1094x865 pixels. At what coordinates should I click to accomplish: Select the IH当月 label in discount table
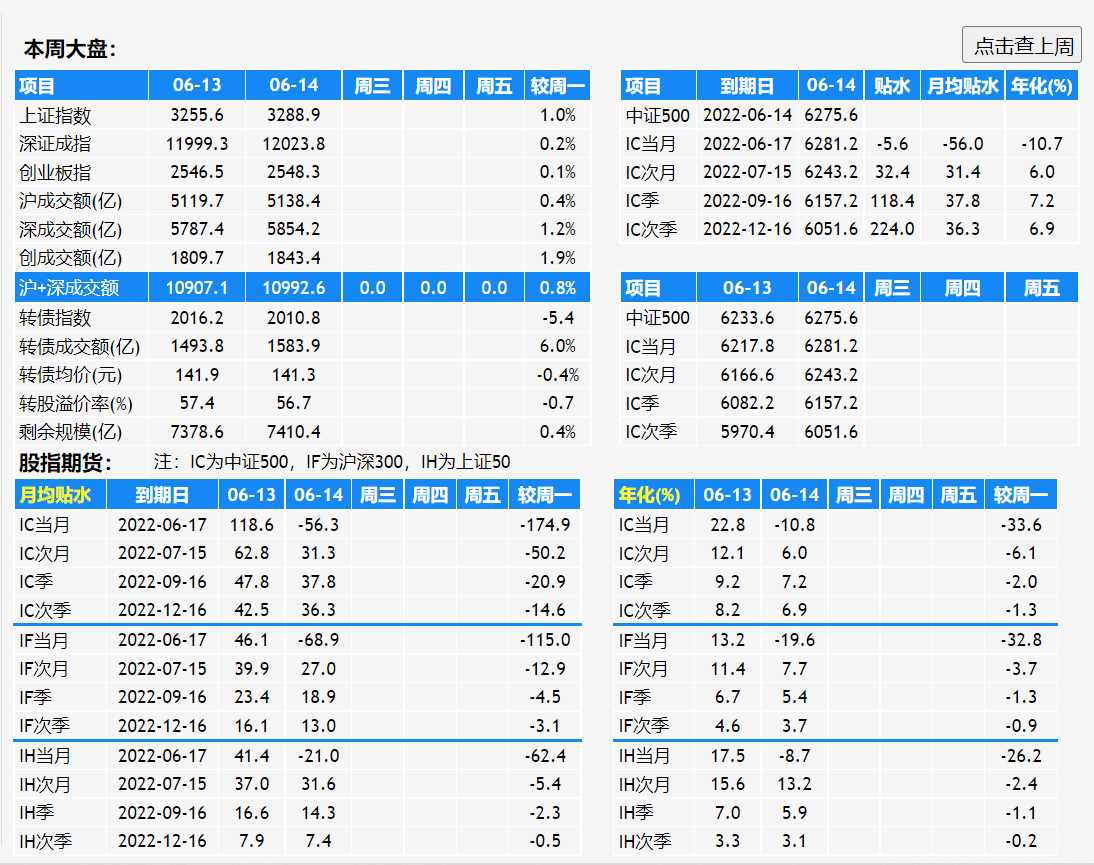[x=45, y=756]
